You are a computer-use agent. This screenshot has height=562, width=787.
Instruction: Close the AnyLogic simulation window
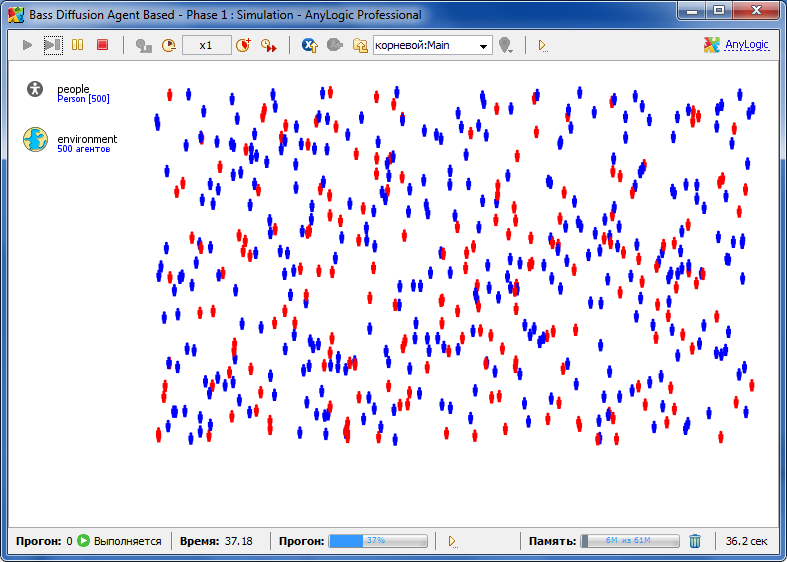pyautogui.click(x=754, y=11)
